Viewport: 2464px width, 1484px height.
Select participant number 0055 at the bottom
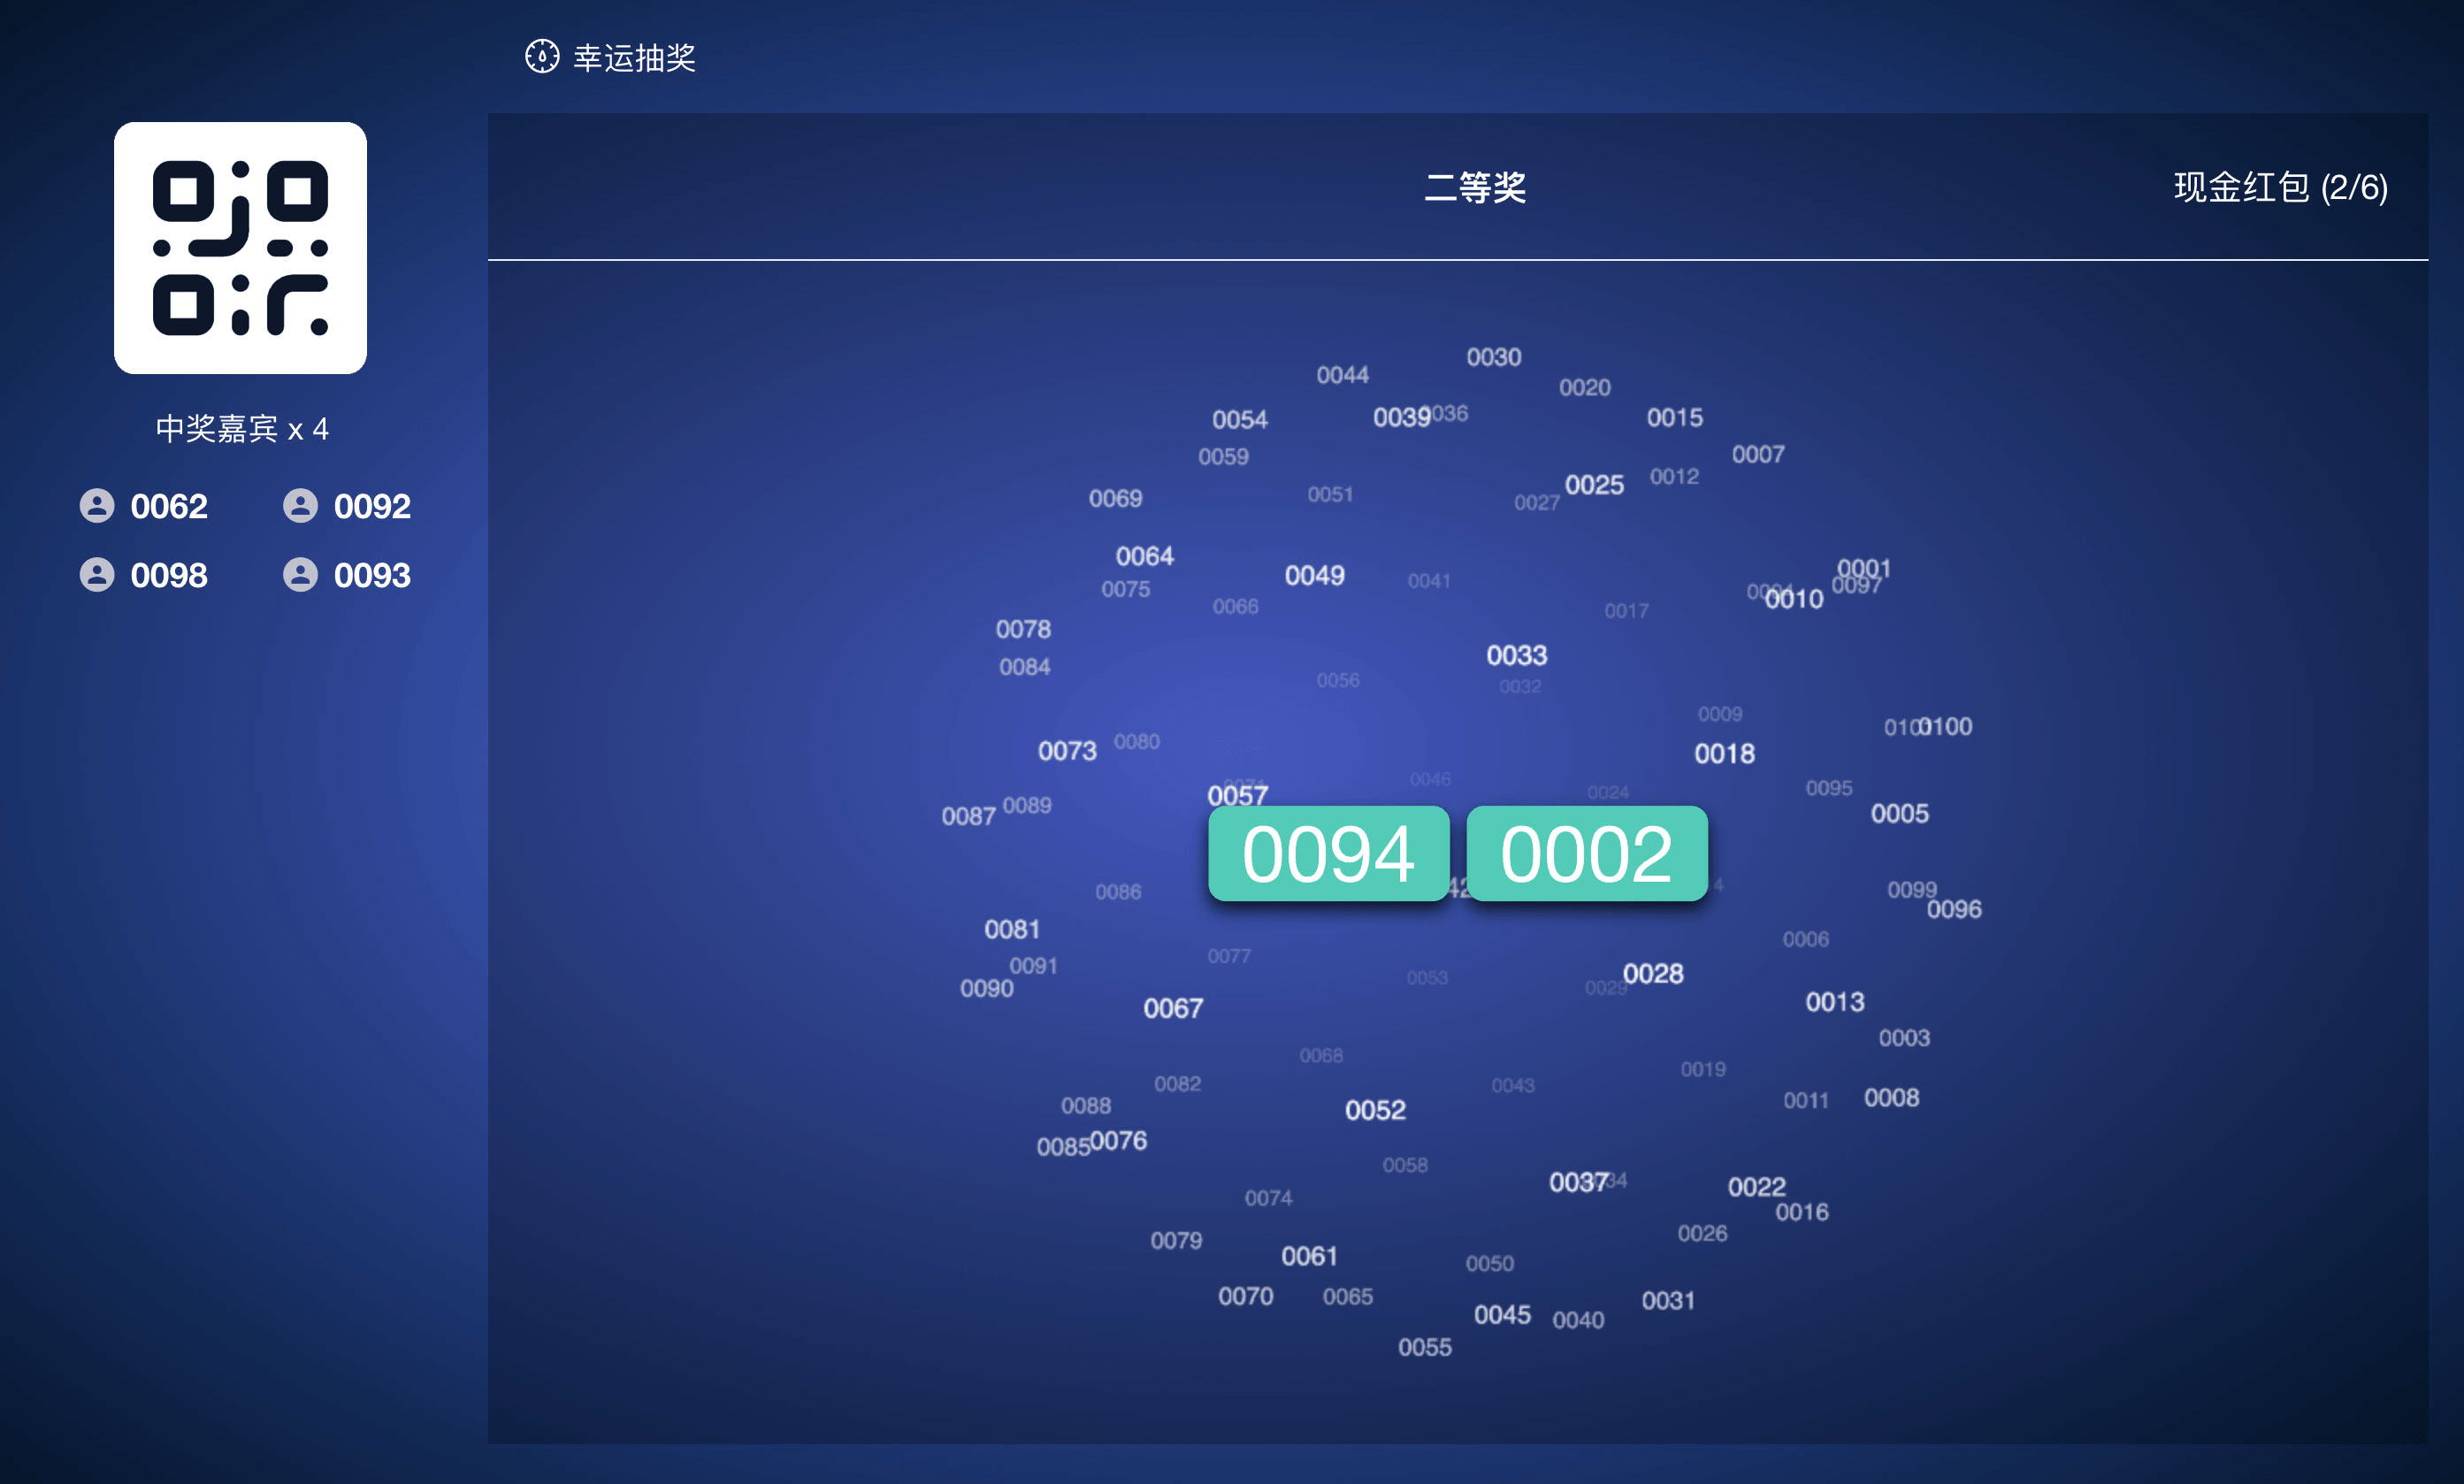[x=1425, y=1348]
